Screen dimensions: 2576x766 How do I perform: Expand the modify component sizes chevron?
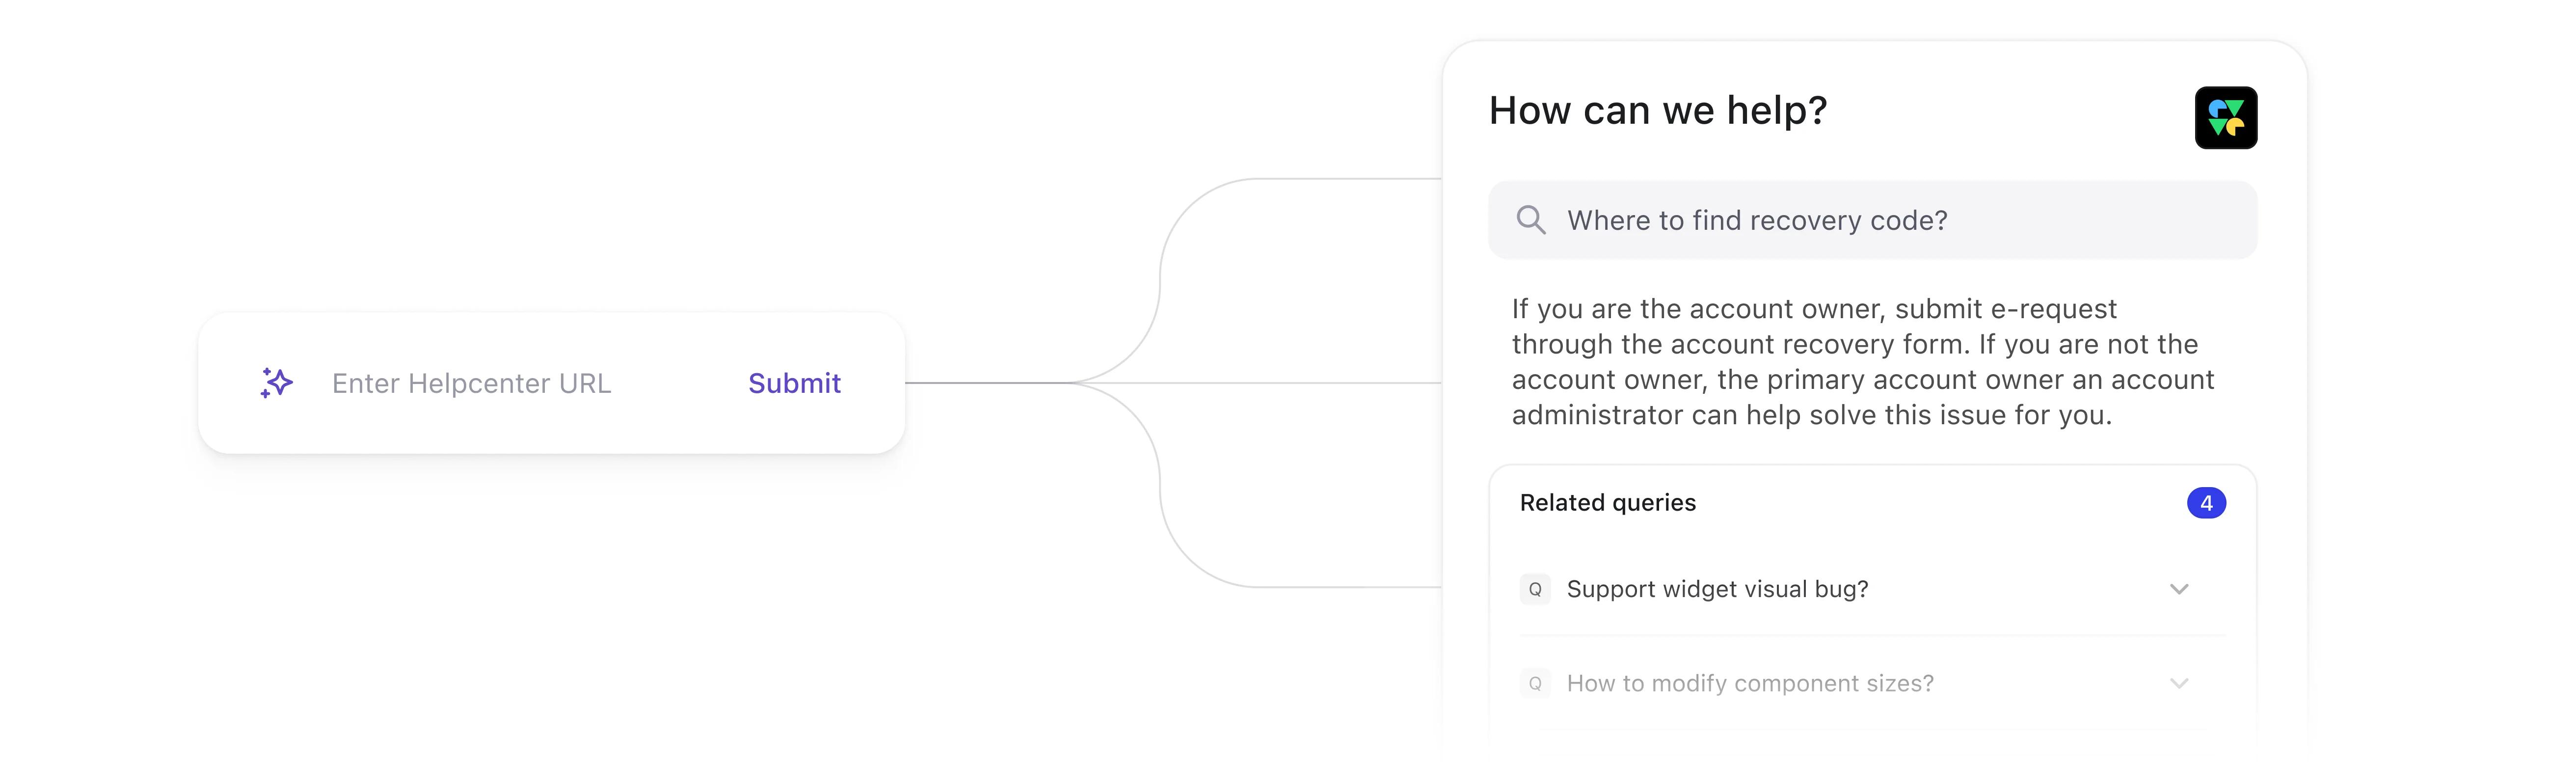(x=2179, y=683)
